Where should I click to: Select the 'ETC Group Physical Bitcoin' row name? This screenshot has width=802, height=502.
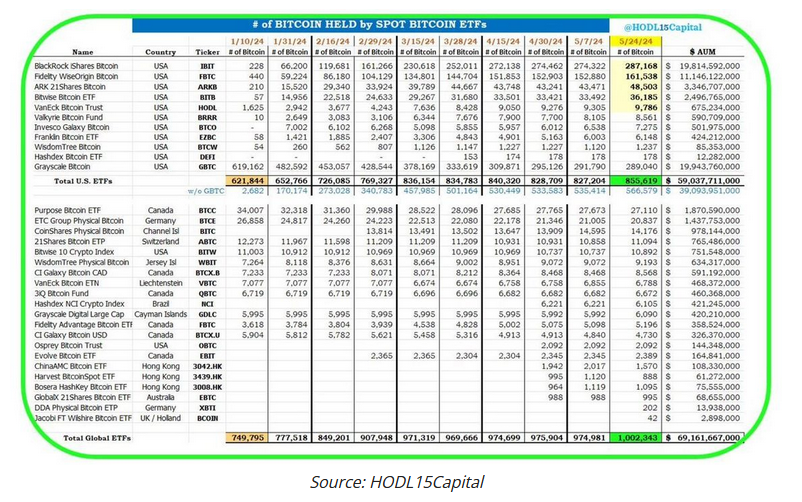pyautogui.click(x=79, y=221)
